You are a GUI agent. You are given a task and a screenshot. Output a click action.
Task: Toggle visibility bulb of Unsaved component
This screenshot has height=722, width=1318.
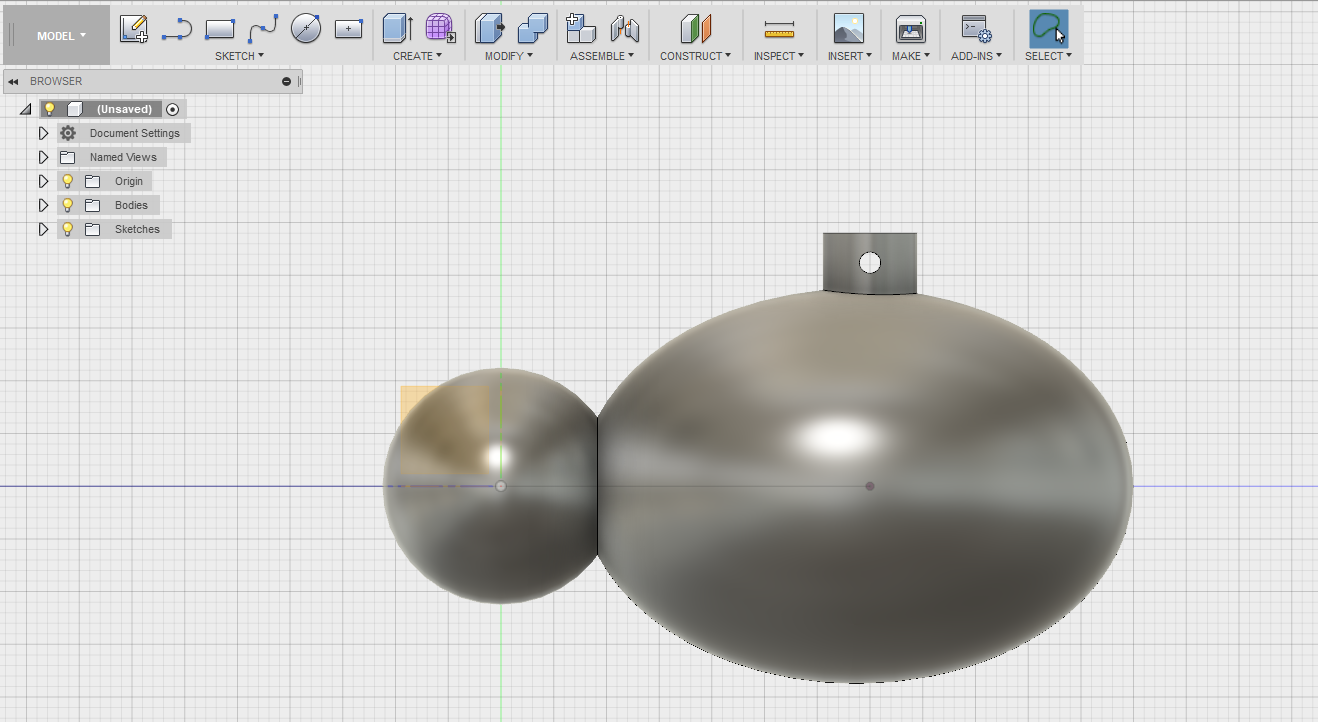pos(49,109)
